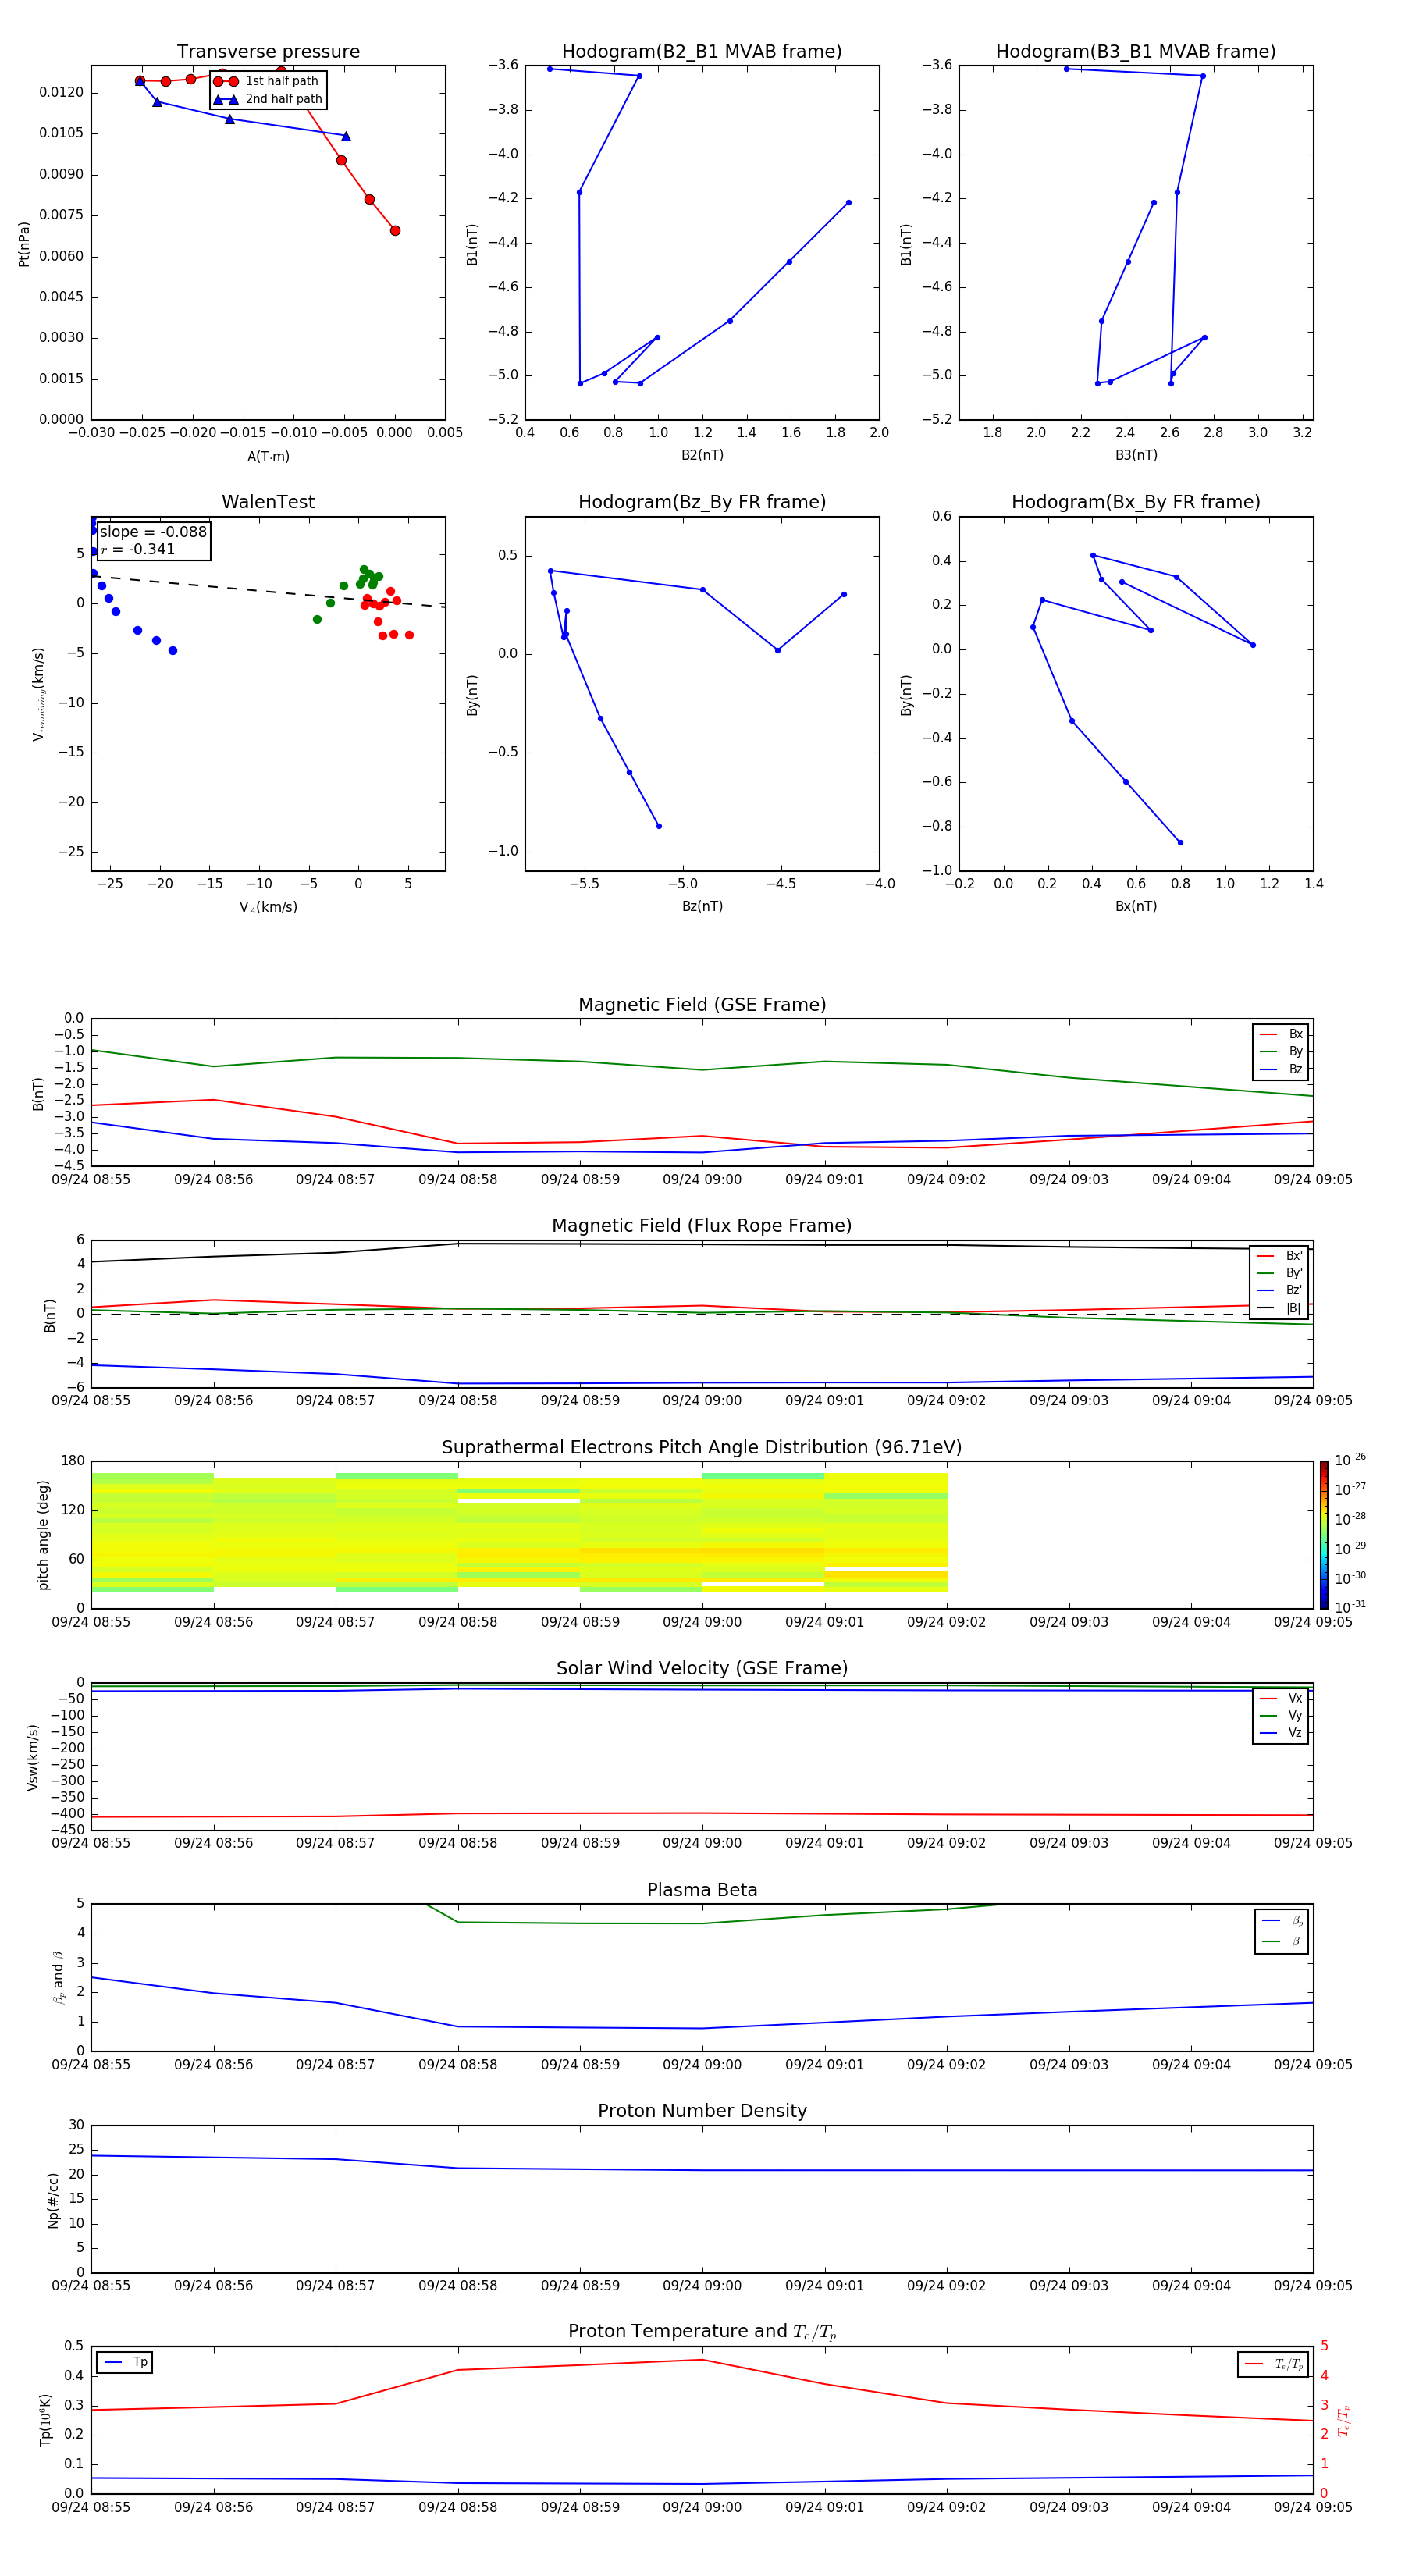Click the 'r = -0.341' annotation
Viewport: 1405px width, 2576px height.
pyautogui.click(x=138, y=549)
